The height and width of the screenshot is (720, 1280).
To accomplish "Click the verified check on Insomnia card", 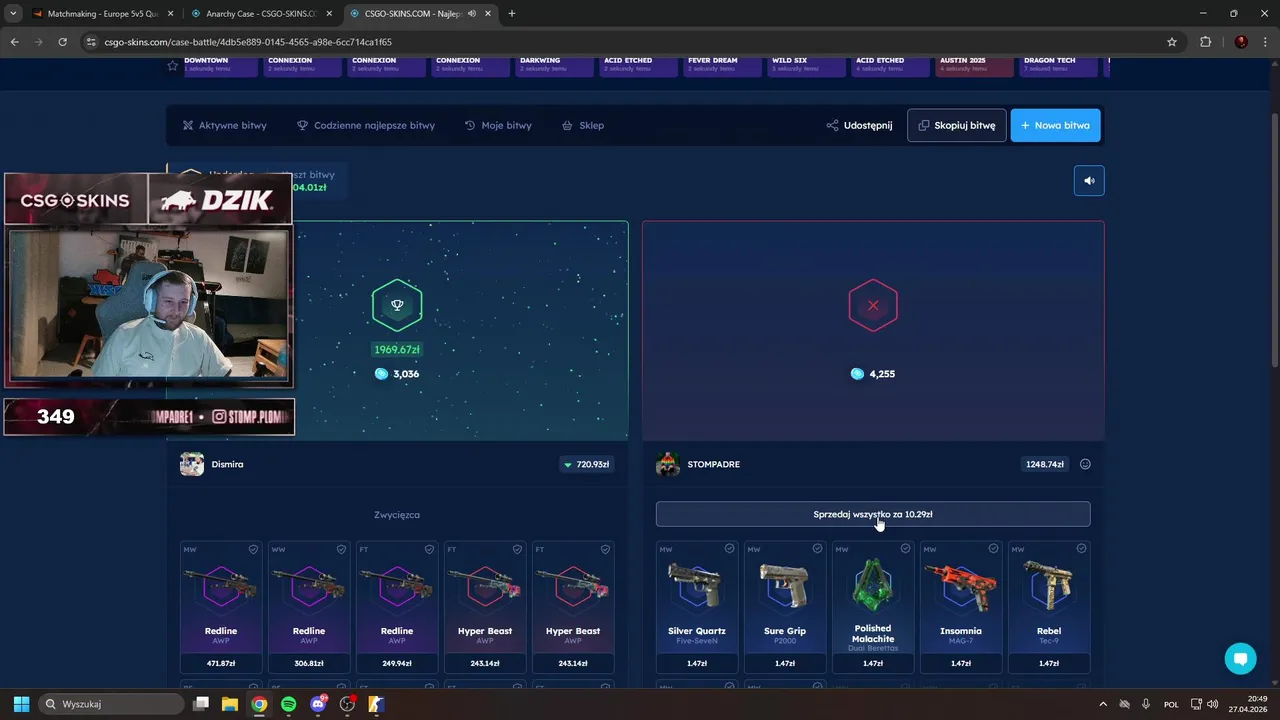I will [x=993, y=549].
